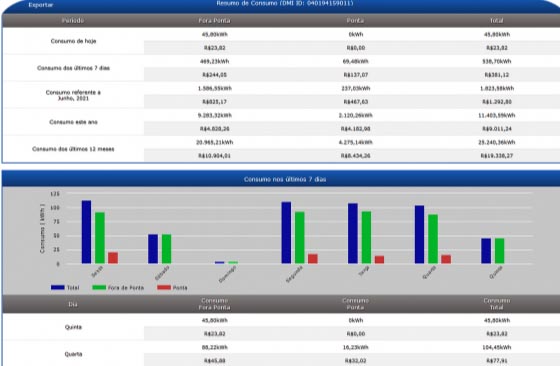The image size is (560, 366).
Task: Click the green Fora de Ponta bar for Segunda
Action: 300,238
